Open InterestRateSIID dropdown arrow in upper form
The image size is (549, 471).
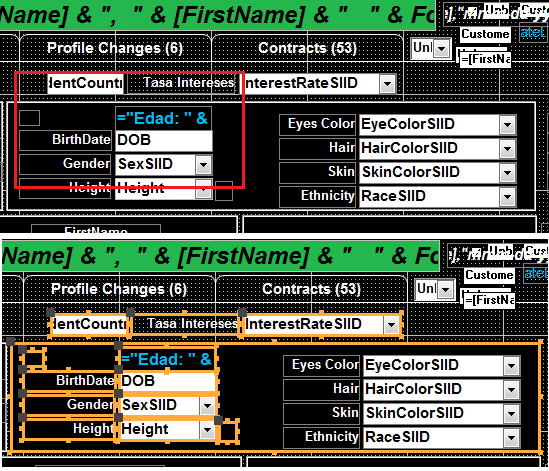(388, 84)
